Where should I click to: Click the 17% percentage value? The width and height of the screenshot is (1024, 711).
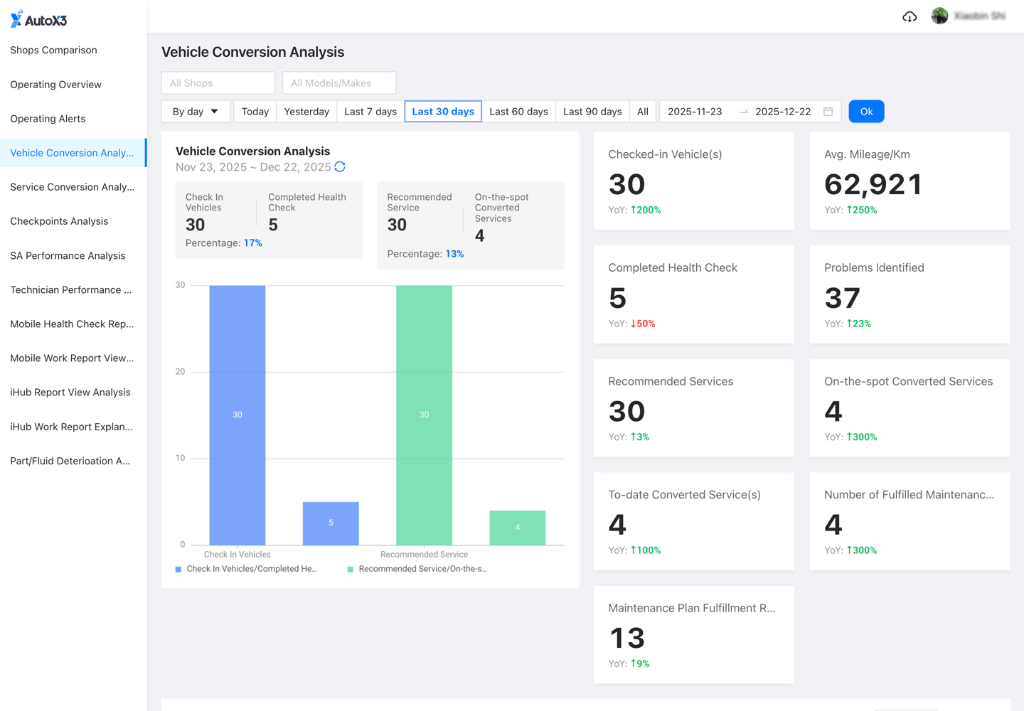pos(253,243)
